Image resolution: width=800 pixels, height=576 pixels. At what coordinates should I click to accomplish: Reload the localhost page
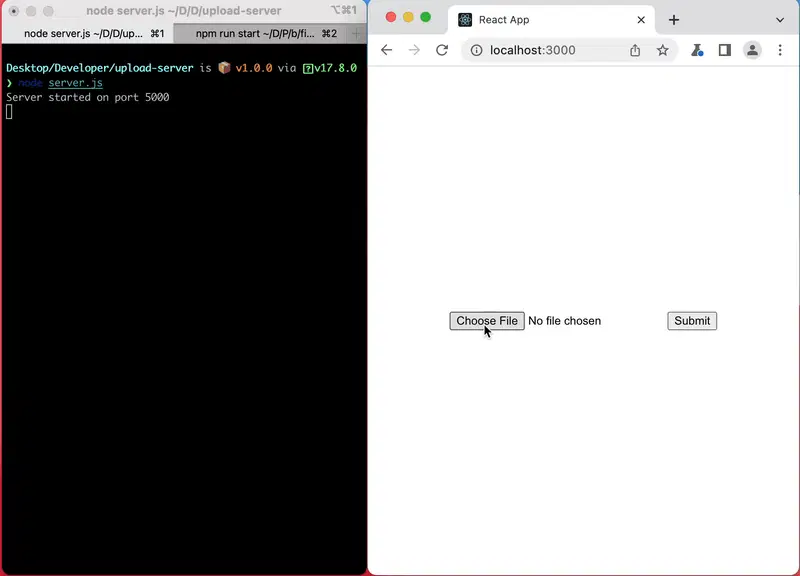pyautogui.click(x=442, y=50)
